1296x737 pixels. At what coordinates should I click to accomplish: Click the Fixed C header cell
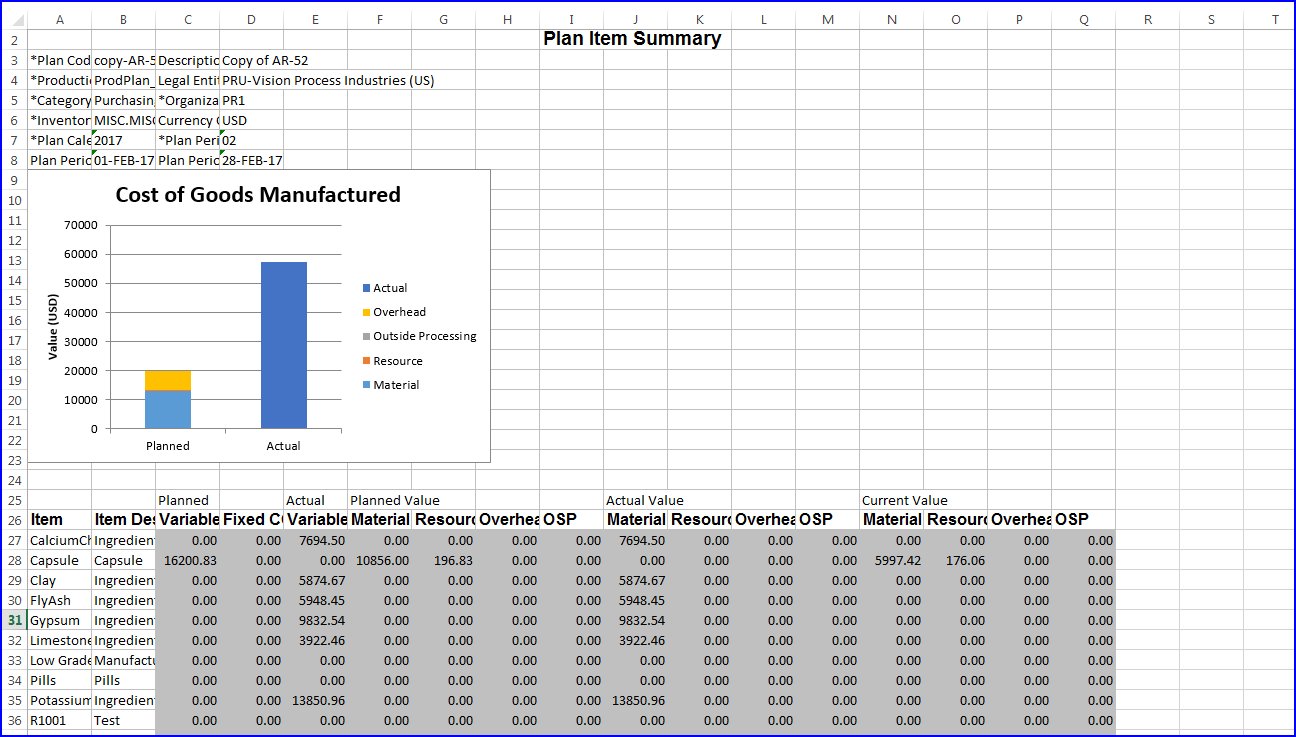[251, 520]
